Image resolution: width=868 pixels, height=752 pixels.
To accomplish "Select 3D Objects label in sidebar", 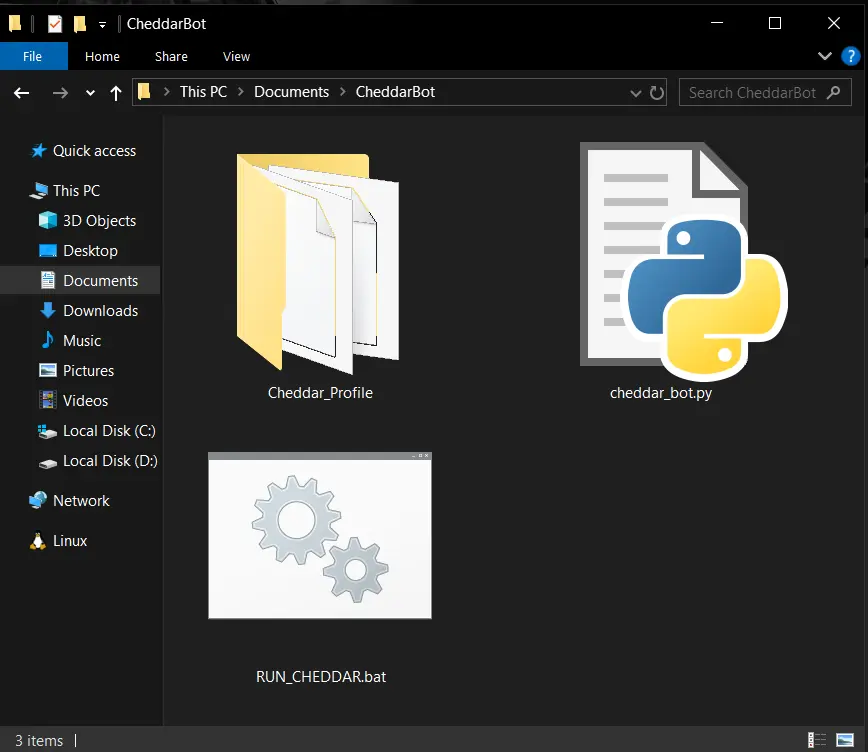I will coord(100,220).
